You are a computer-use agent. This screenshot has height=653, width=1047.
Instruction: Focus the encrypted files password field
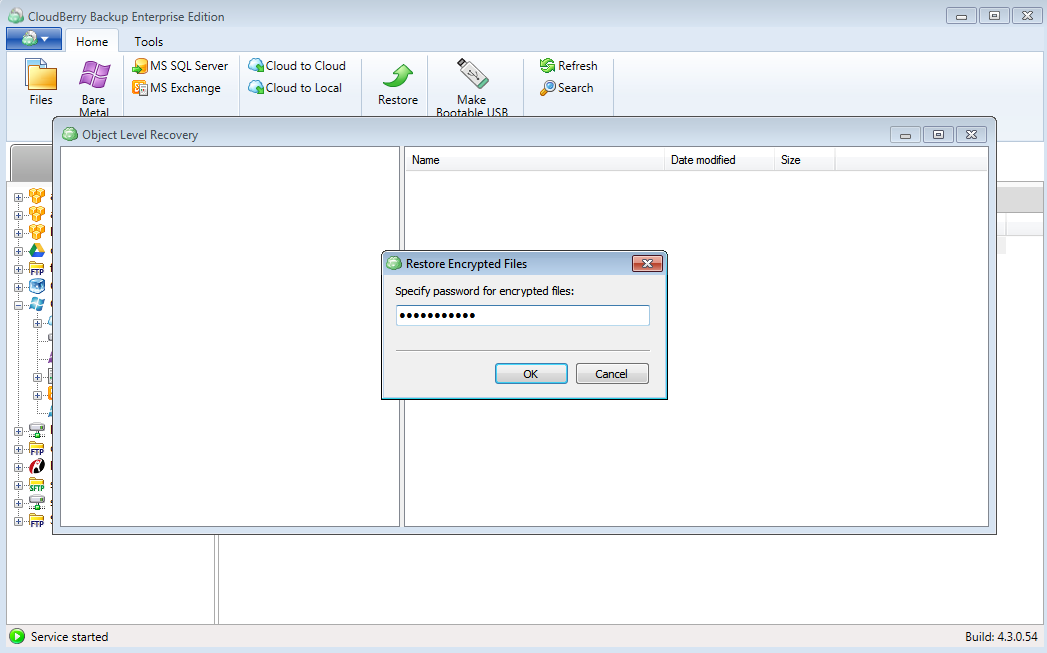(x=522, y=315)
